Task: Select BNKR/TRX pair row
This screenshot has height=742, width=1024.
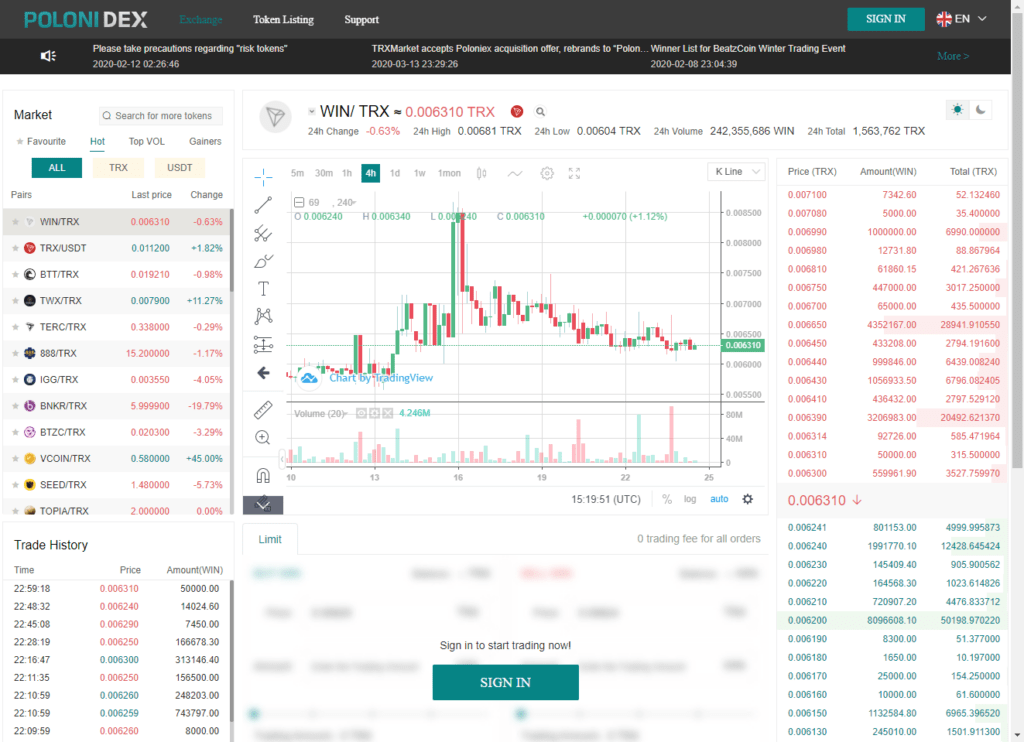Action: tap(117, 406)
